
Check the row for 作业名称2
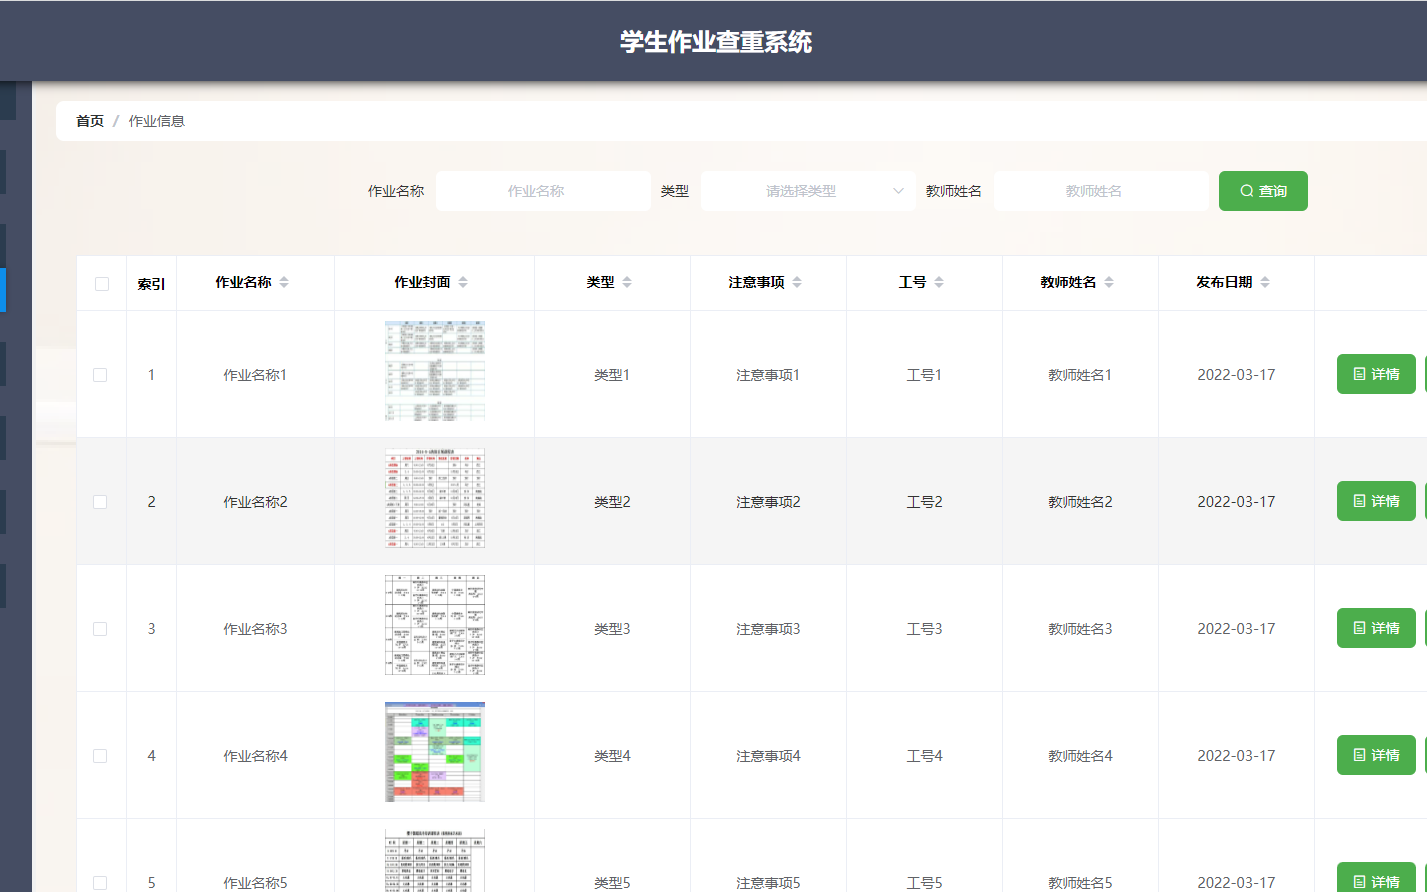[100, 502]
